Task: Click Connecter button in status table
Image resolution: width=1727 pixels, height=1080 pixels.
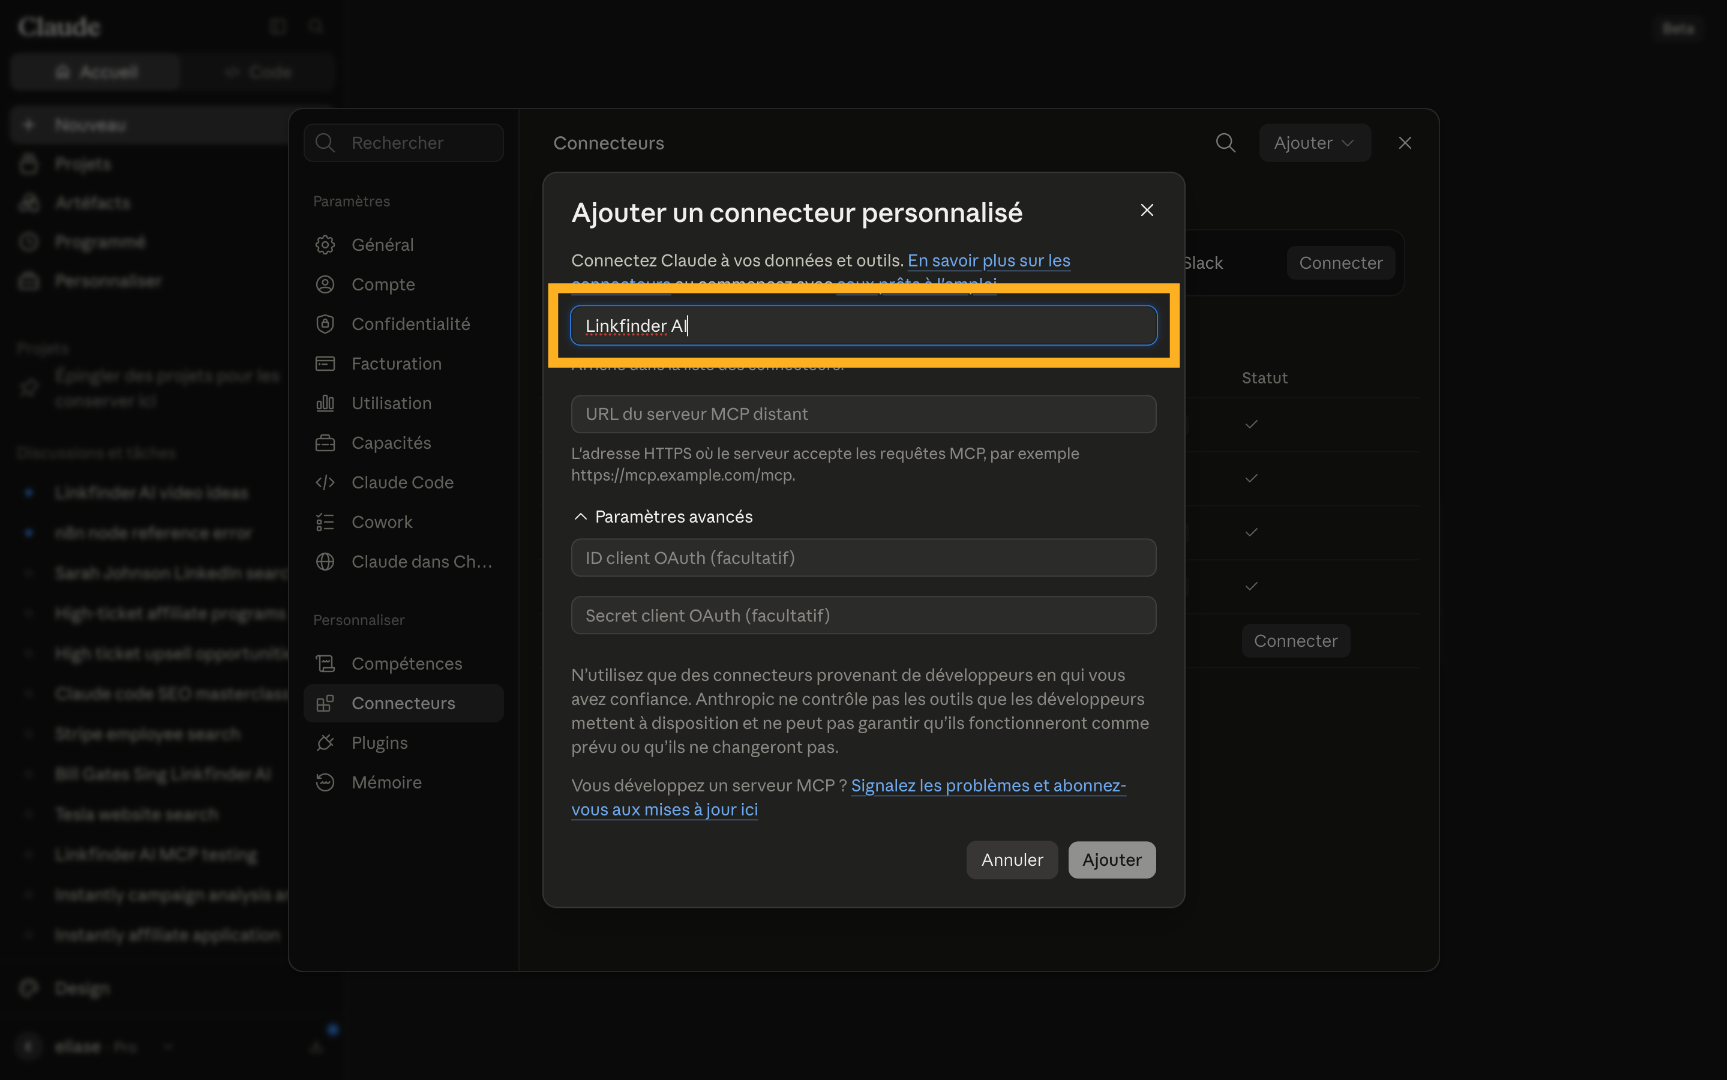Action: pyautogui.click(x=1295, y=641)
